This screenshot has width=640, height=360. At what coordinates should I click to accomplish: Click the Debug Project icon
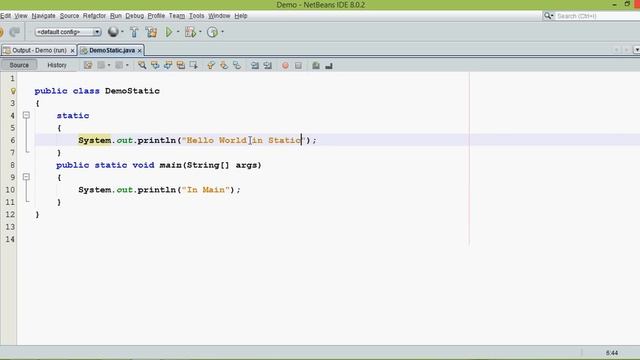point(190,32)
